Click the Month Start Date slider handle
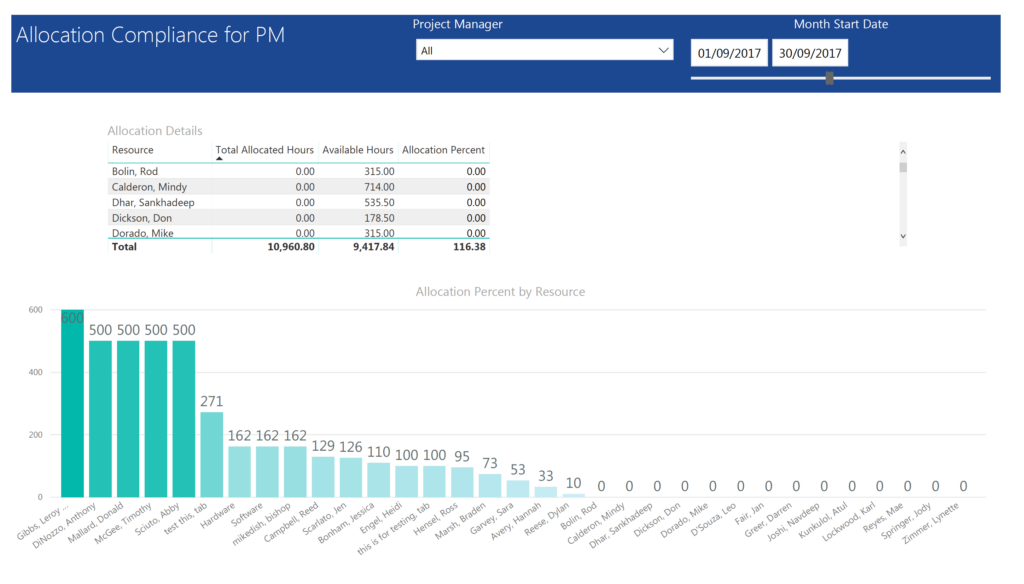1024x584 pixels. click(x=829, y=78)
